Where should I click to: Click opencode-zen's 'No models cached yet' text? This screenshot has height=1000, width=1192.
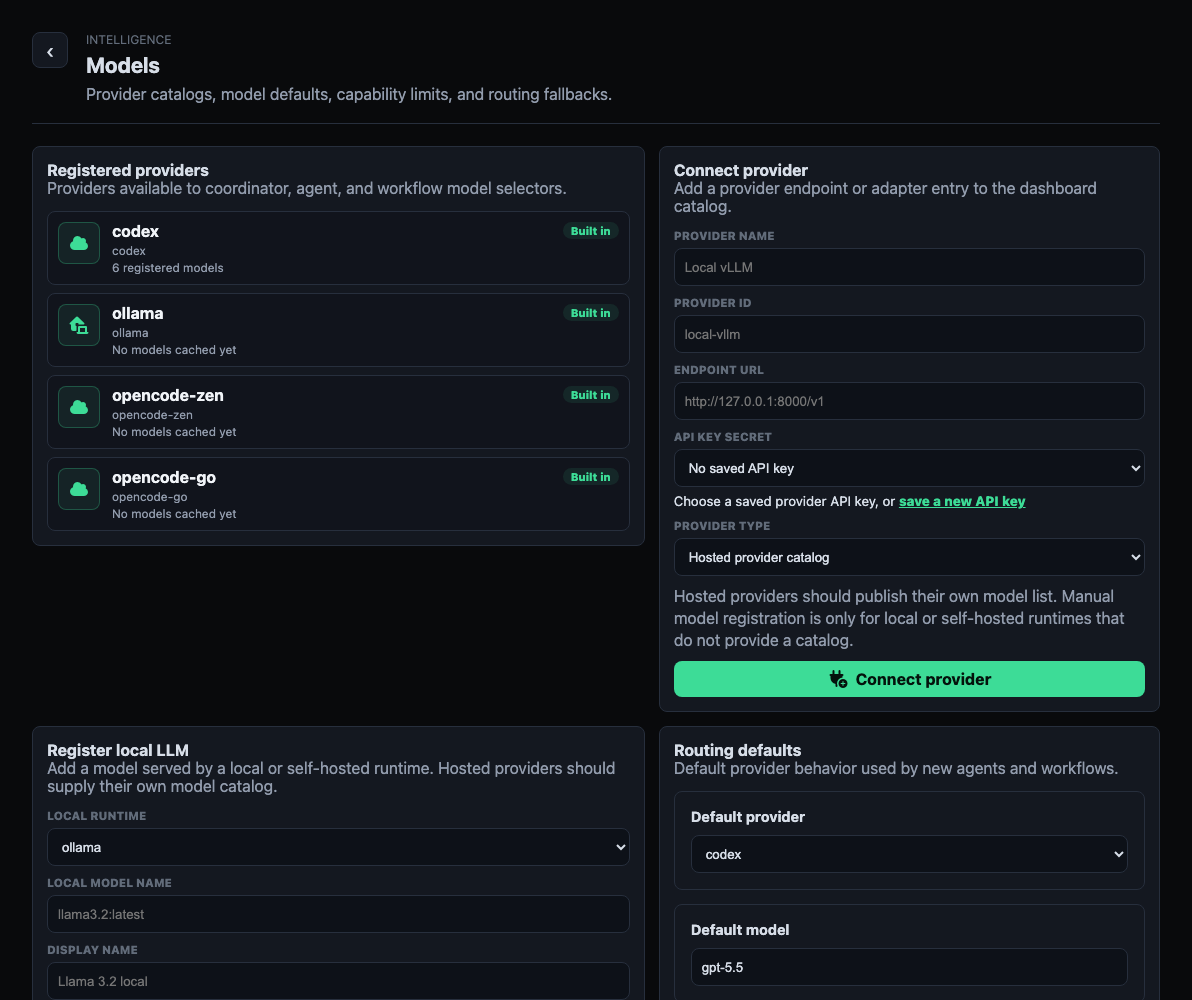click(x=174, y=432)
